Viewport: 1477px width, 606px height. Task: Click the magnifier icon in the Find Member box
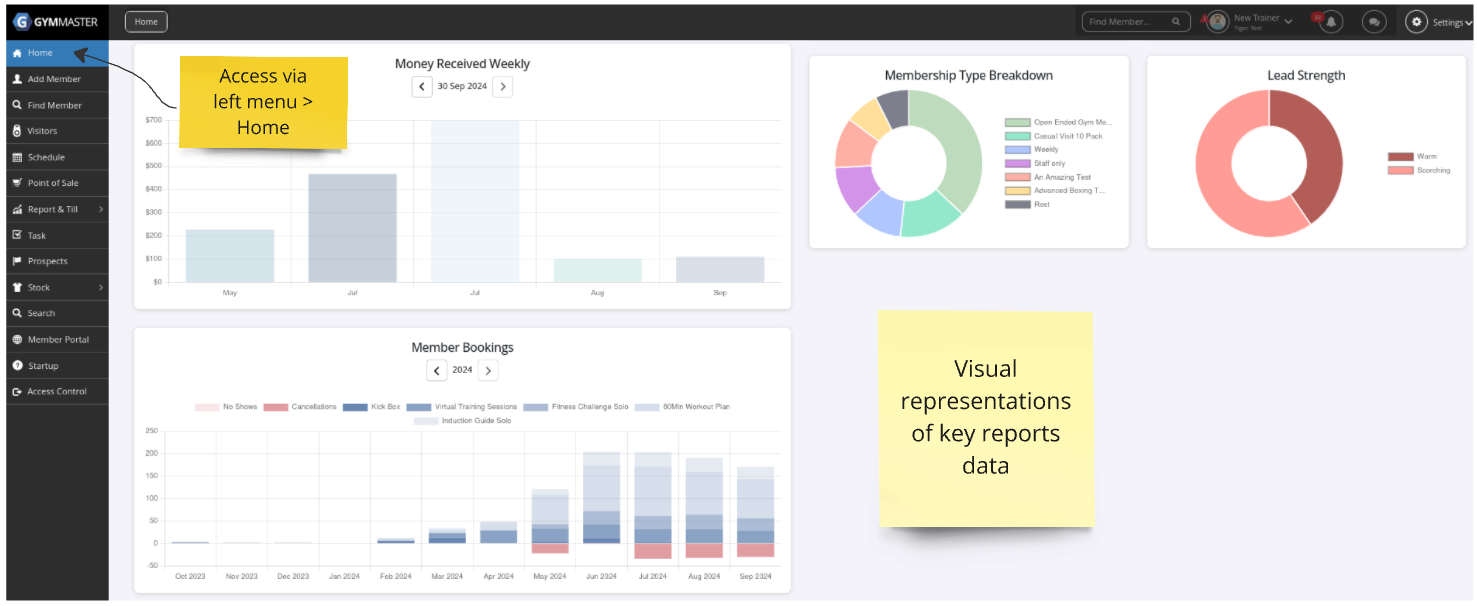1176,22
